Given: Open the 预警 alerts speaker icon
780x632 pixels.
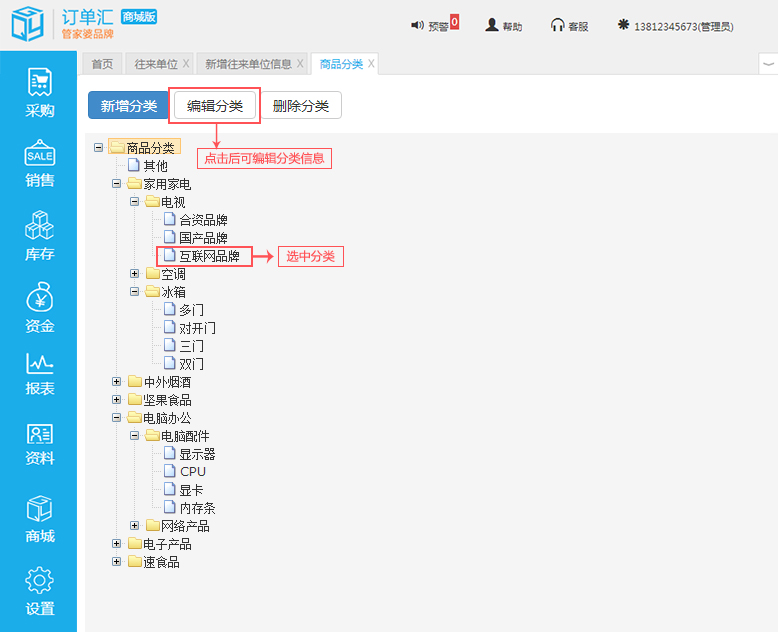Looking at the screenshot, I should [417, 25].
